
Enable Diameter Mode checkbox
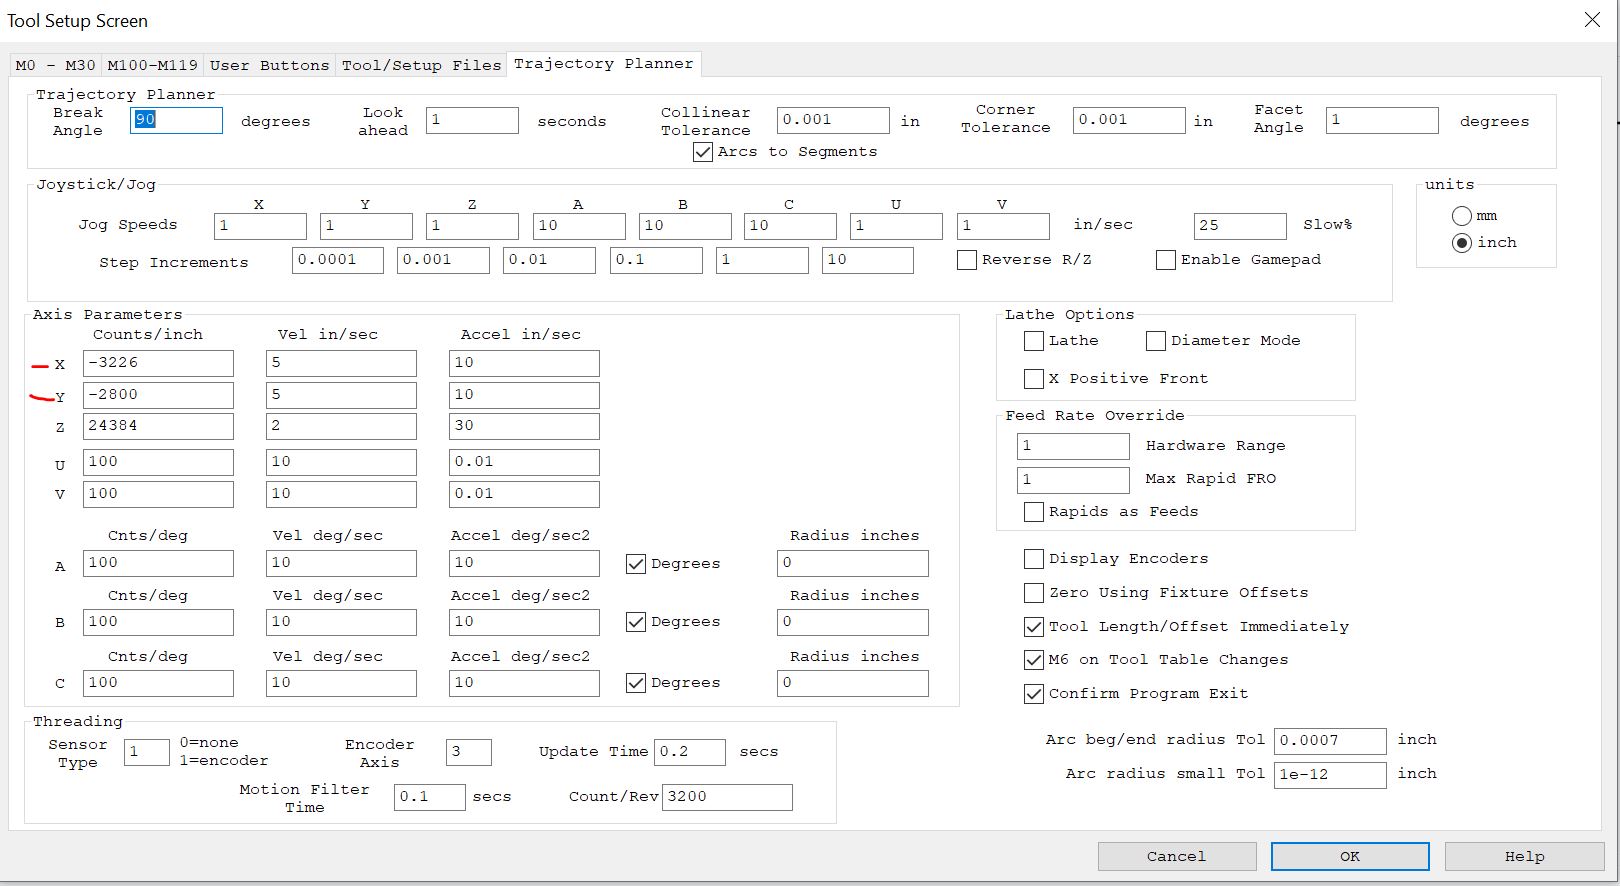coord(1156,341)
